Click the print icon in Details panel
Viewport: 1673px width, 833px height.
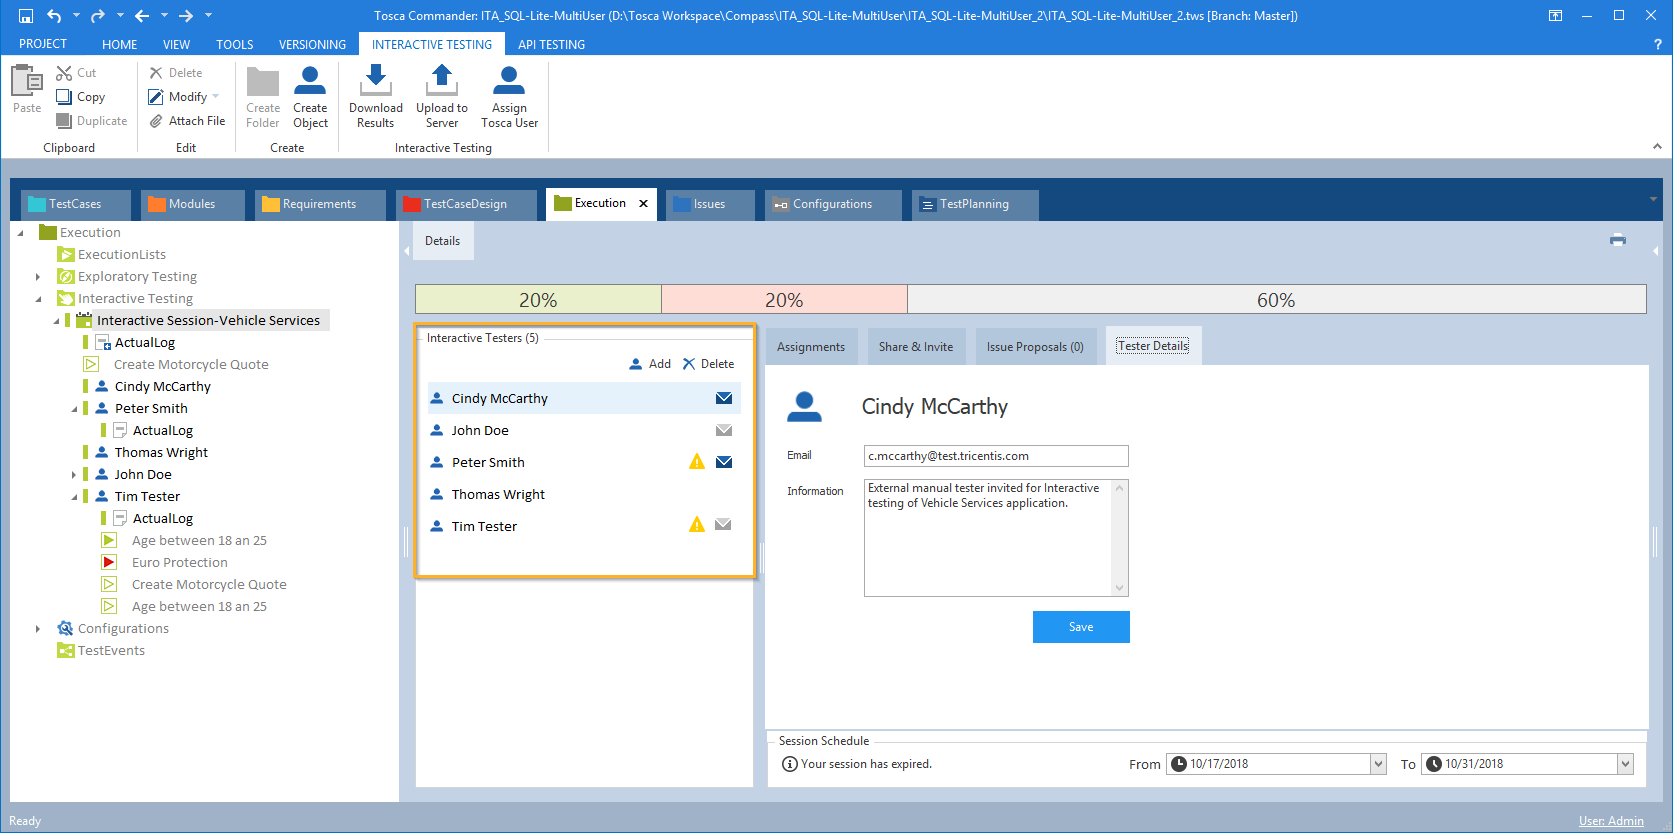pos(1617,240)
